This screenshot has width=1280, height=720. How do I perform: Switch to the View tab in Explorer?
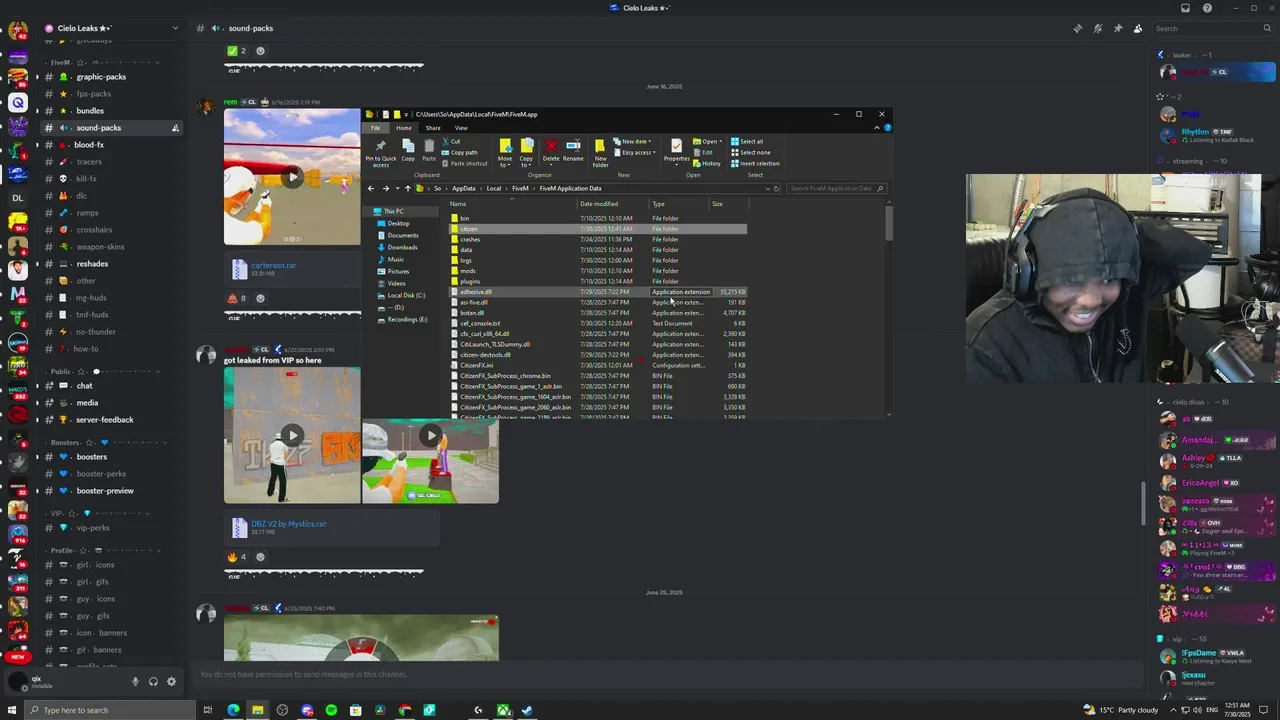click(461, 128)
